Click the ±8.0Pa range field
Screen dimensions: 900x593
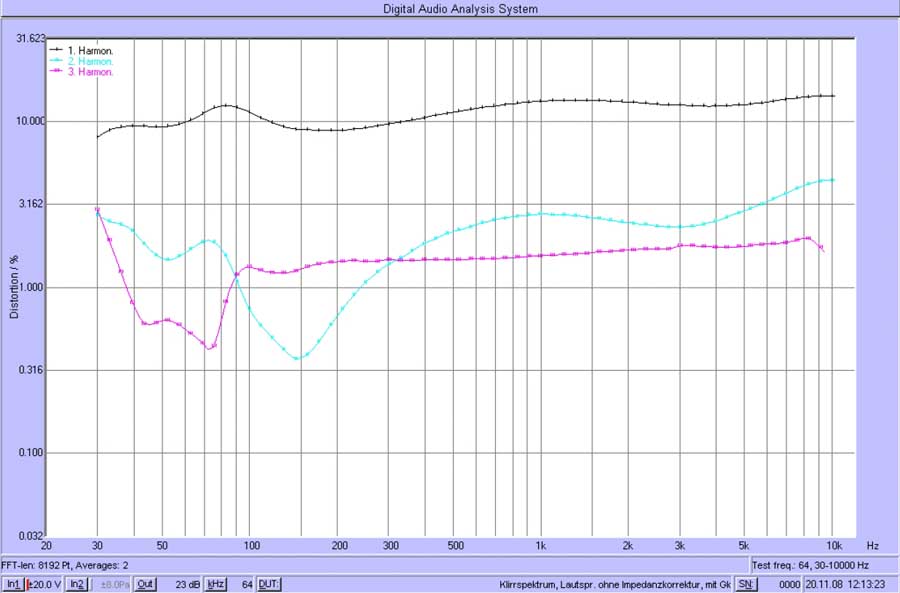[113, 584]
